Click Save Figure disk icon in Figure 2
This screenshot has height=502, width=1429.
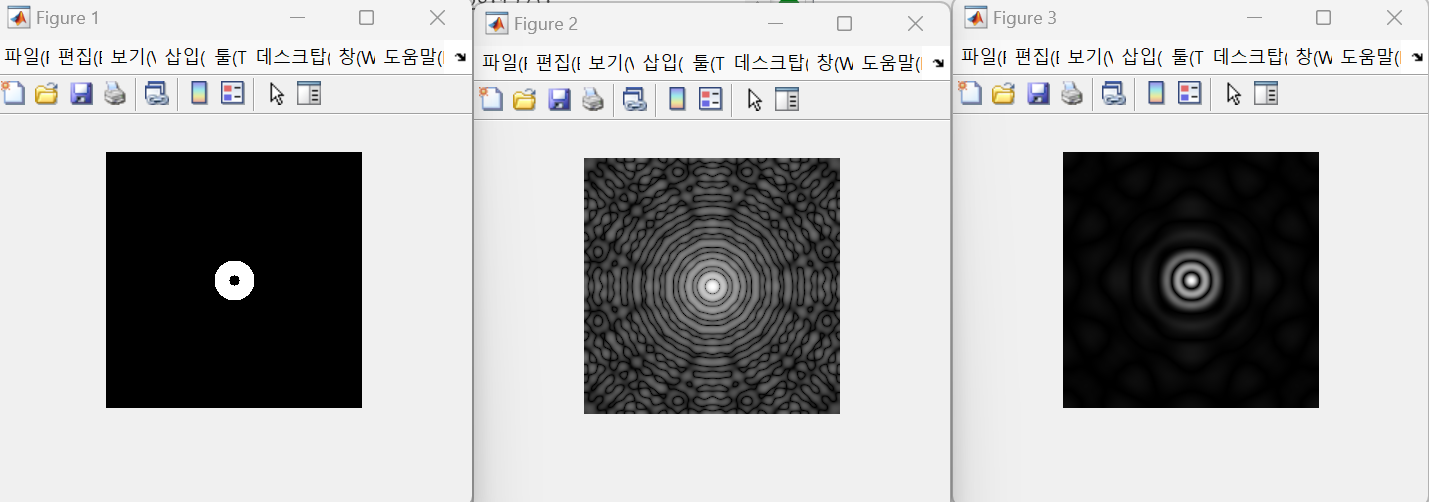pyautogui.click(x=559, y=99)
